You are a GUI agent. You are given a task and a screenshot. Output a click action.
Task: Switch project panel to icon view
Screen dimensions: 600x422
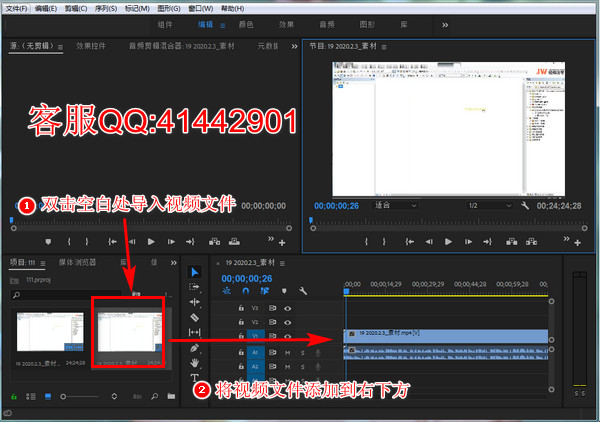(48, 396)
